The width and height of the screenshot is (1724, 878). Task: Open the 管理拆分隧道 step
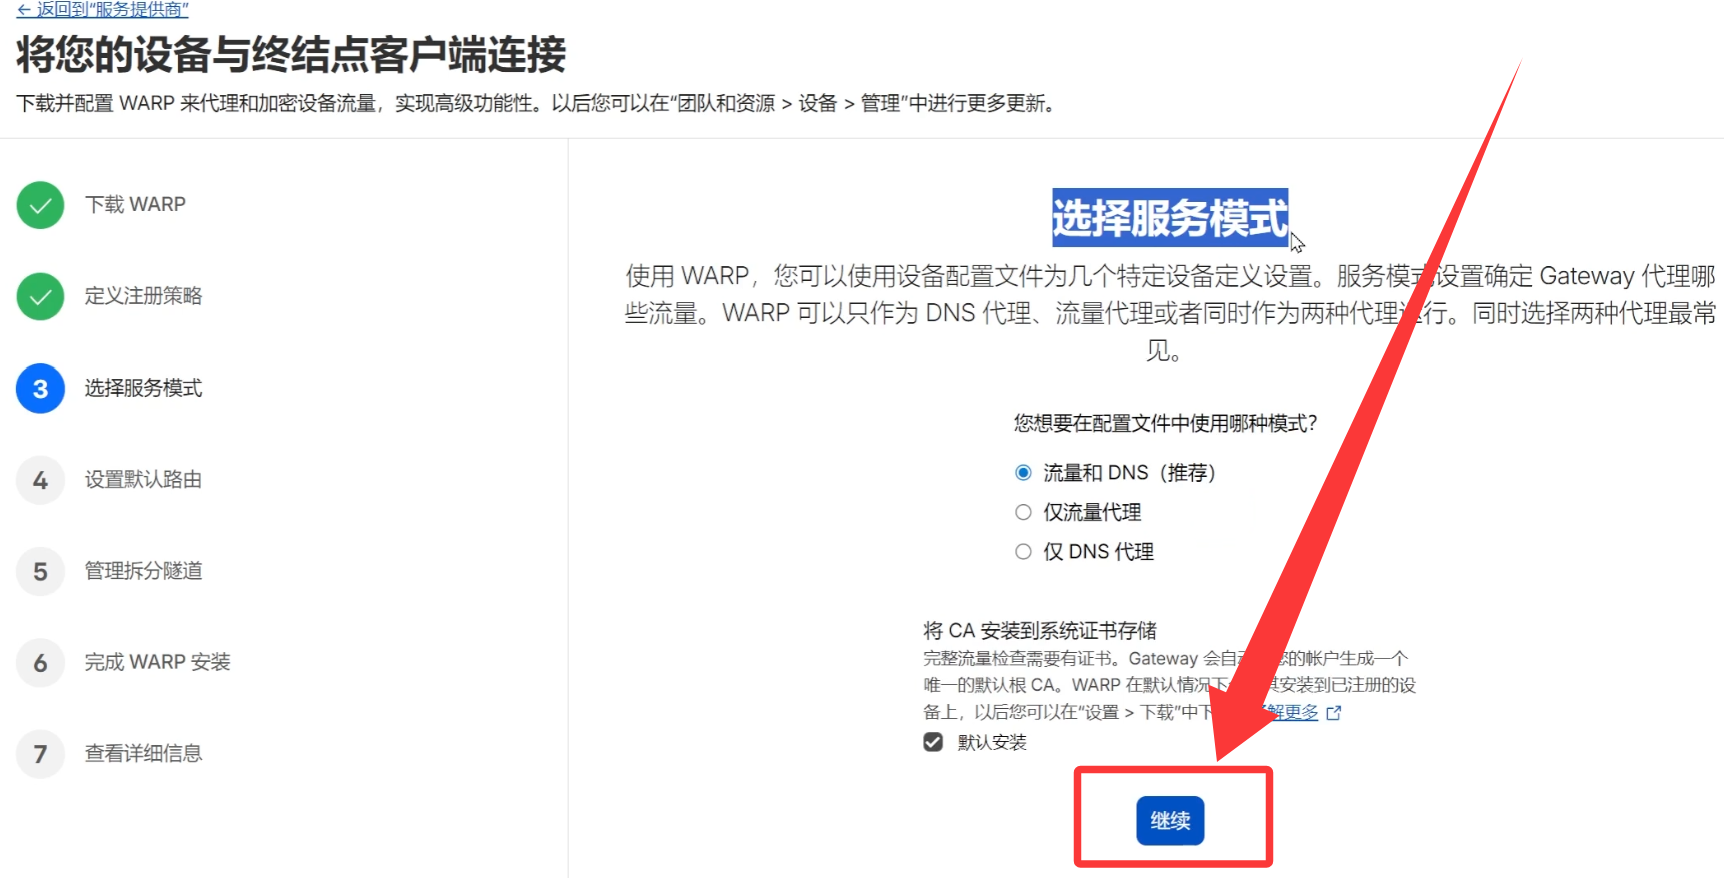pyautogui.click(x=143, y=571)
